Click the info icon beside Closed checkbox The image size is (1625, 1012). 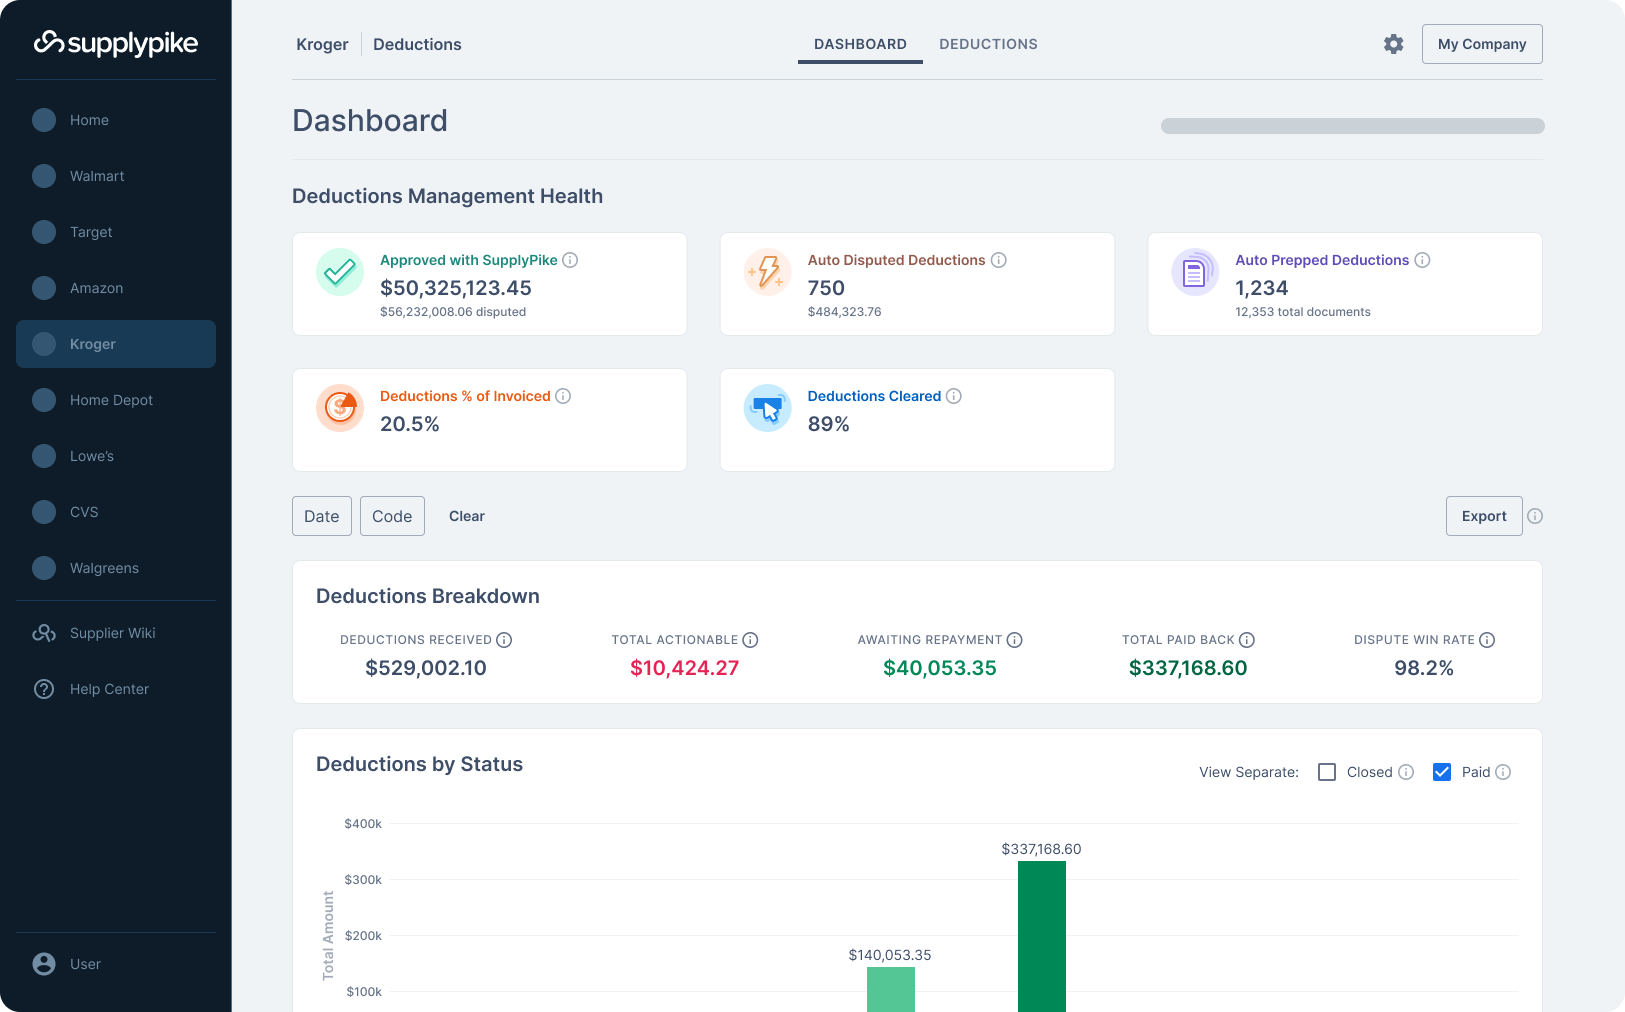click(x=1406, y=772)
